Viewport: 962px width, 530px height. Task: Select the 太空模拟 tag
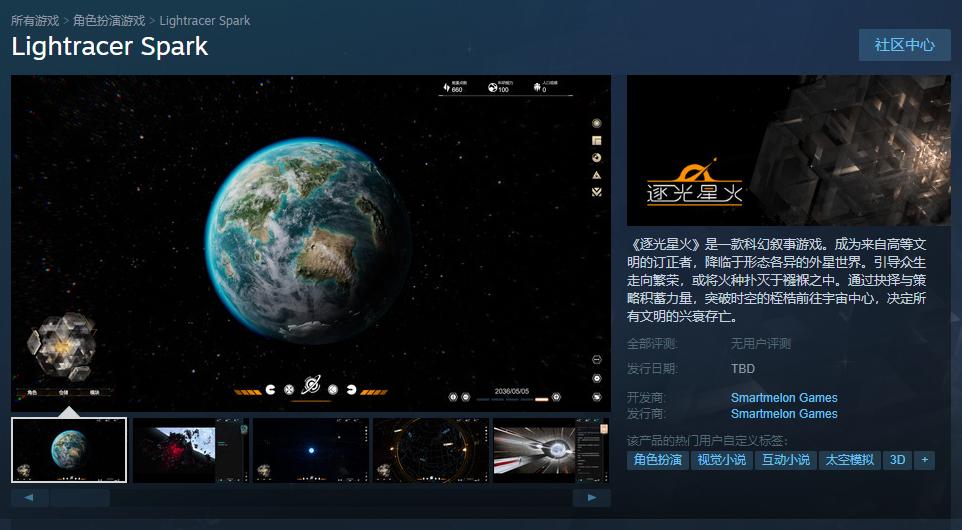point(849,460)
